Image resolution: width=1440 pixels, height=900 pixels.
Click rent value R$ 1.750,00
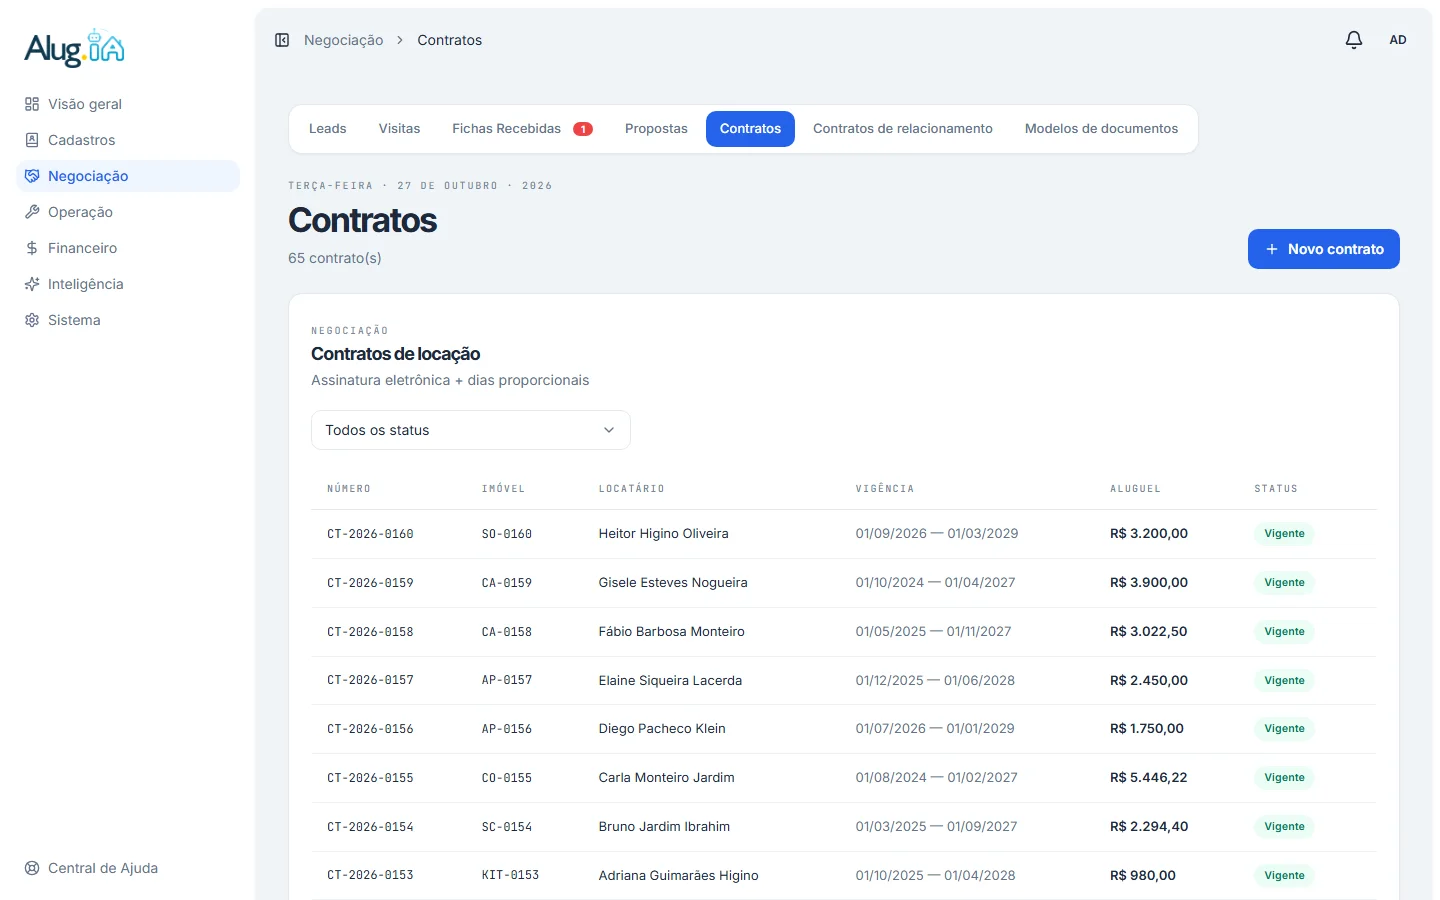click(x=1147, y=729)
